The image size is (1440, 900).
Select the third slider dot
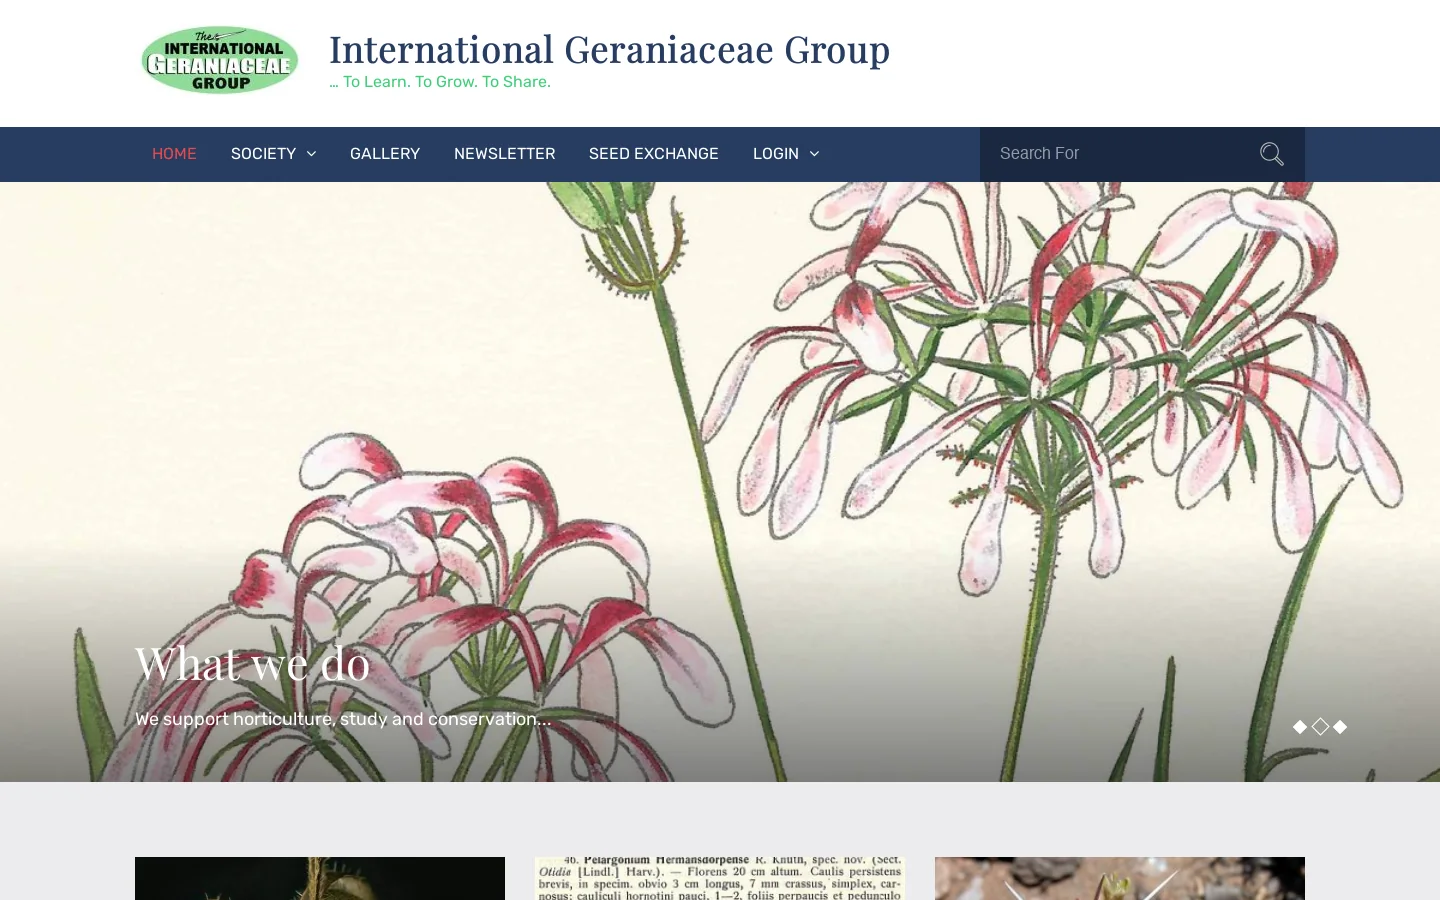point(1340,727)
